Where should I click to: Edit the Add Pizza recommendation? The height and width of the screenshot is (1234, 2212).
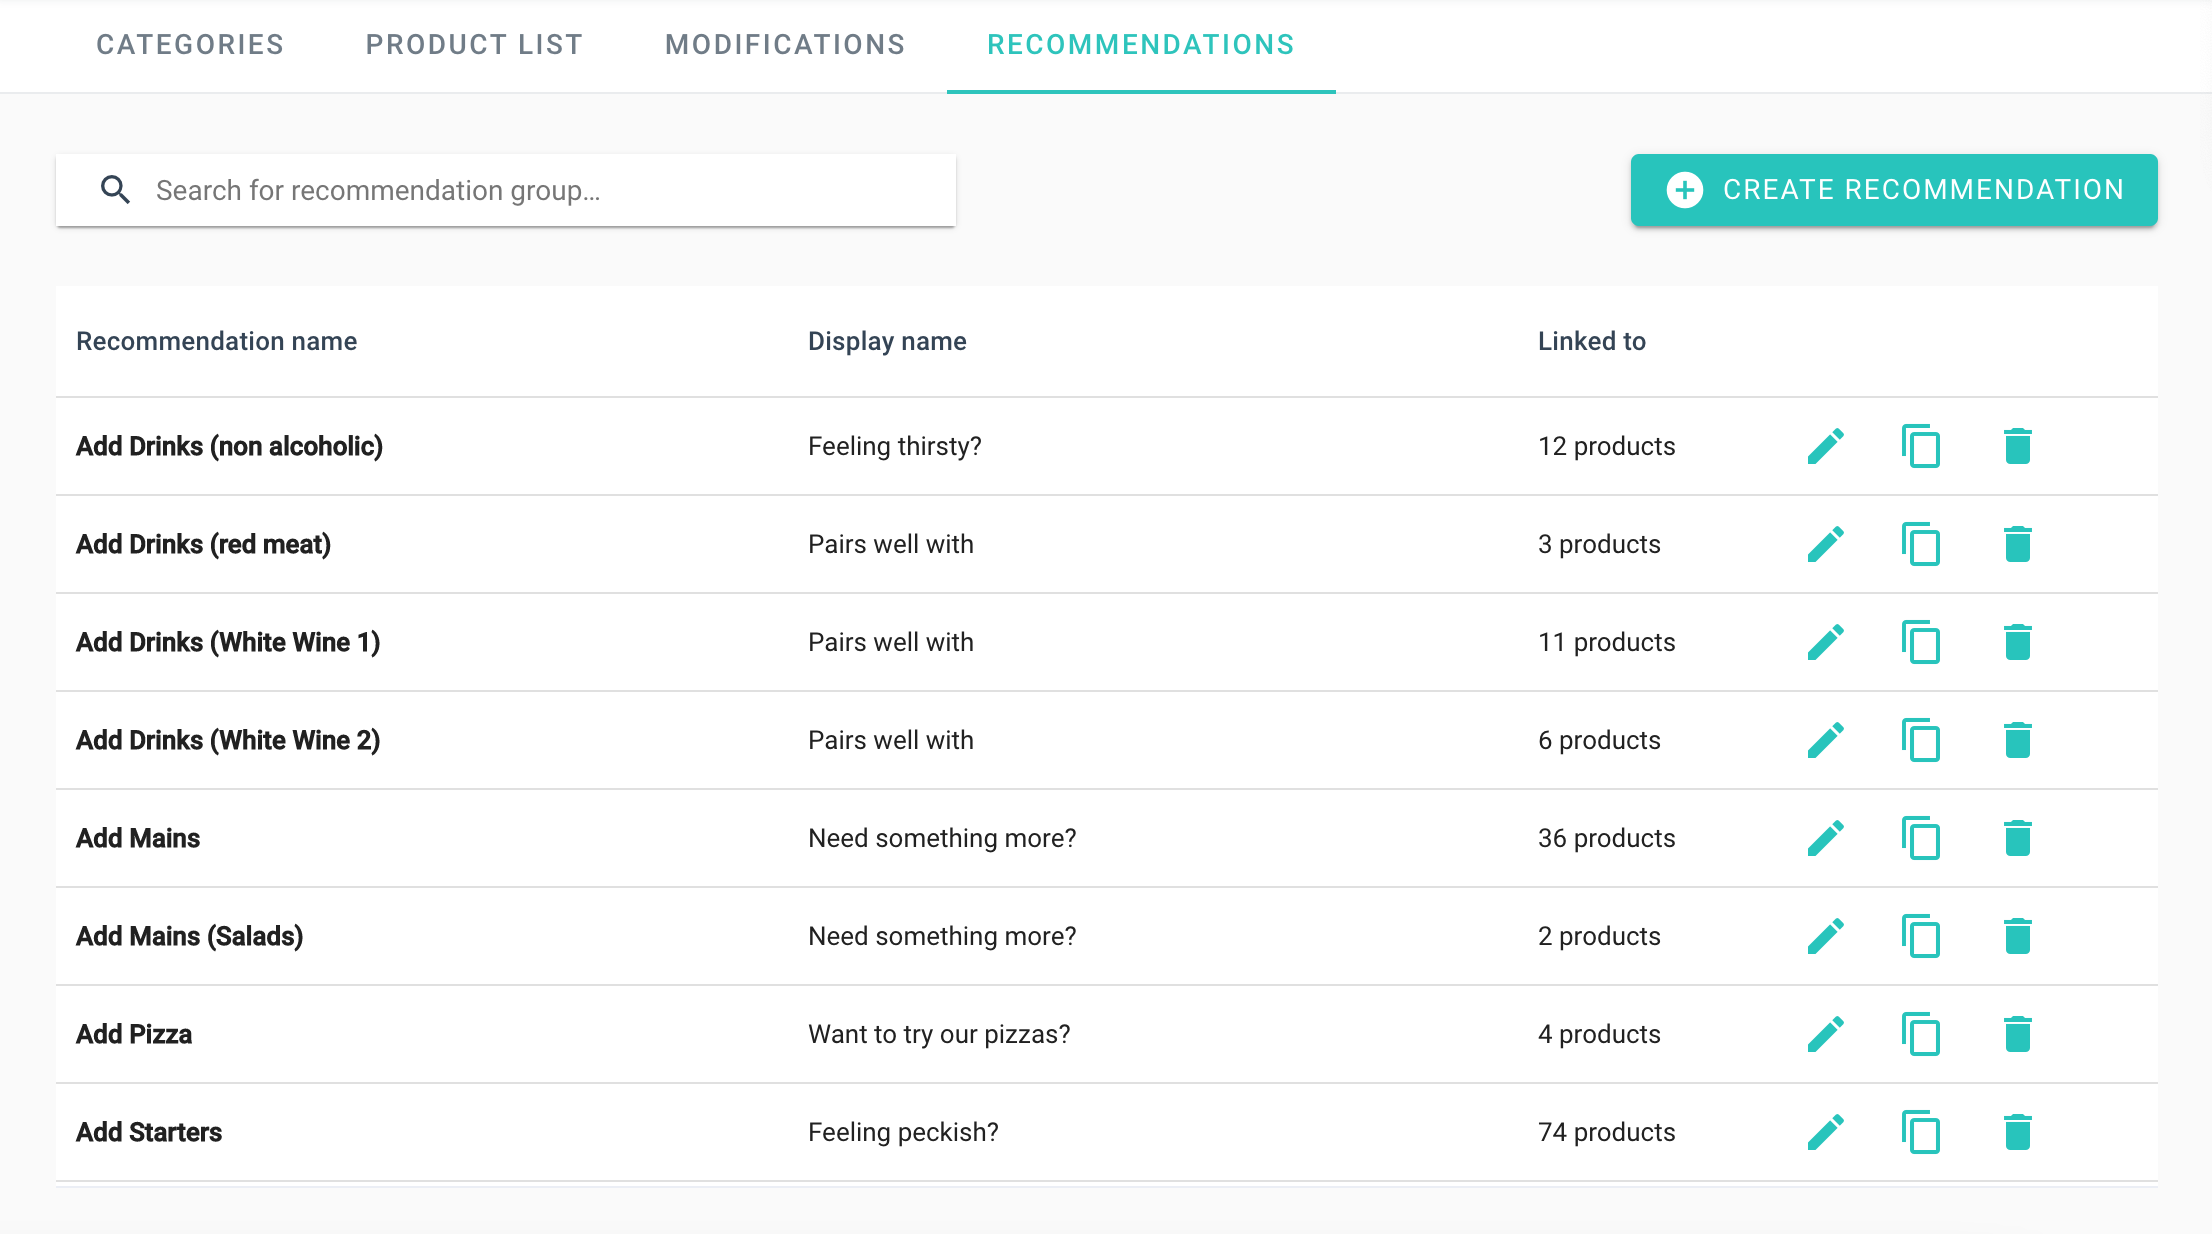tap(1825, 1034)
